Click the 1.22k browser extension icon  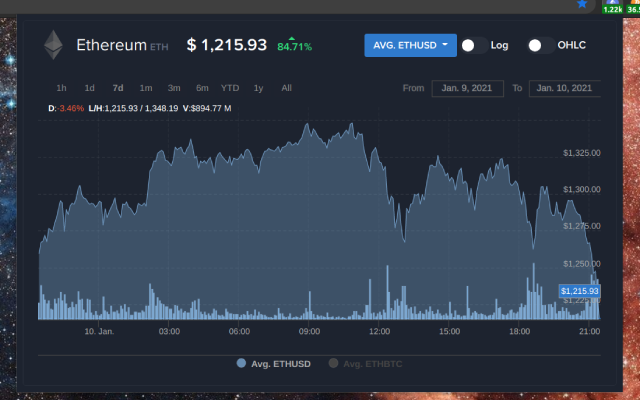tap(612, 7)
